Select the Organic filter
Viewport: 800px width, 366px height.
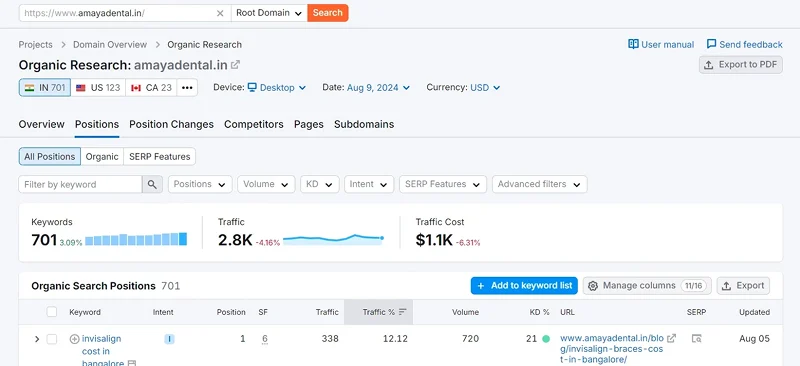[x=102, y=157]
